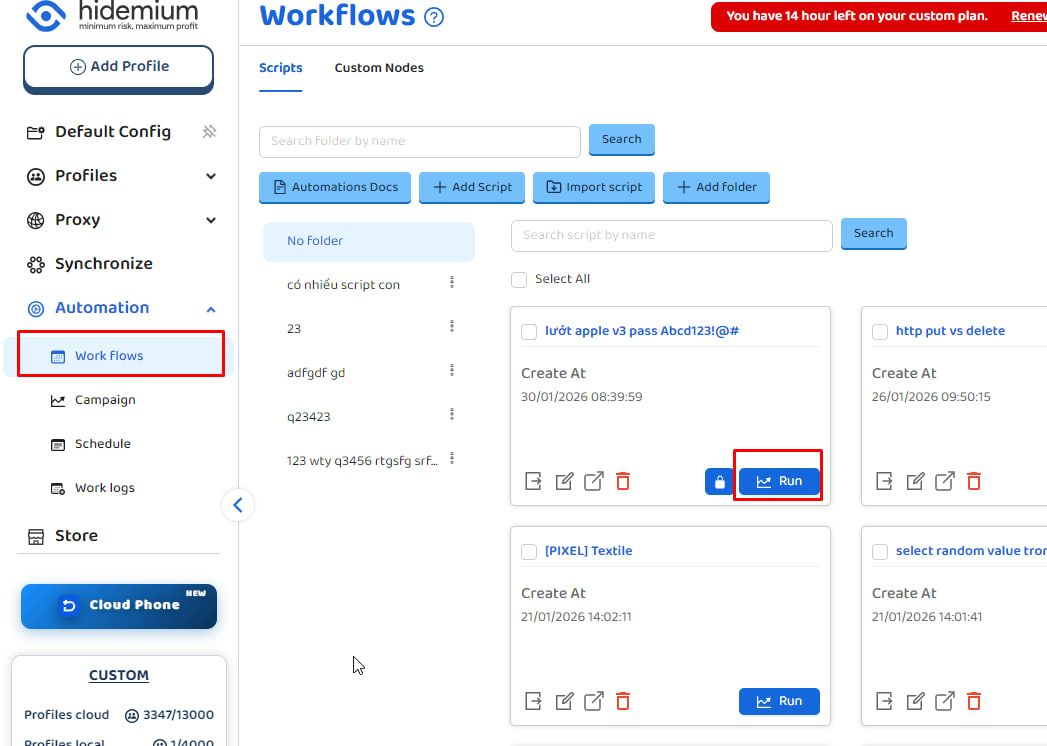Click the Search script by name field
The width and height of the screenshot is (1047, 746).
[x=671, y=235]
